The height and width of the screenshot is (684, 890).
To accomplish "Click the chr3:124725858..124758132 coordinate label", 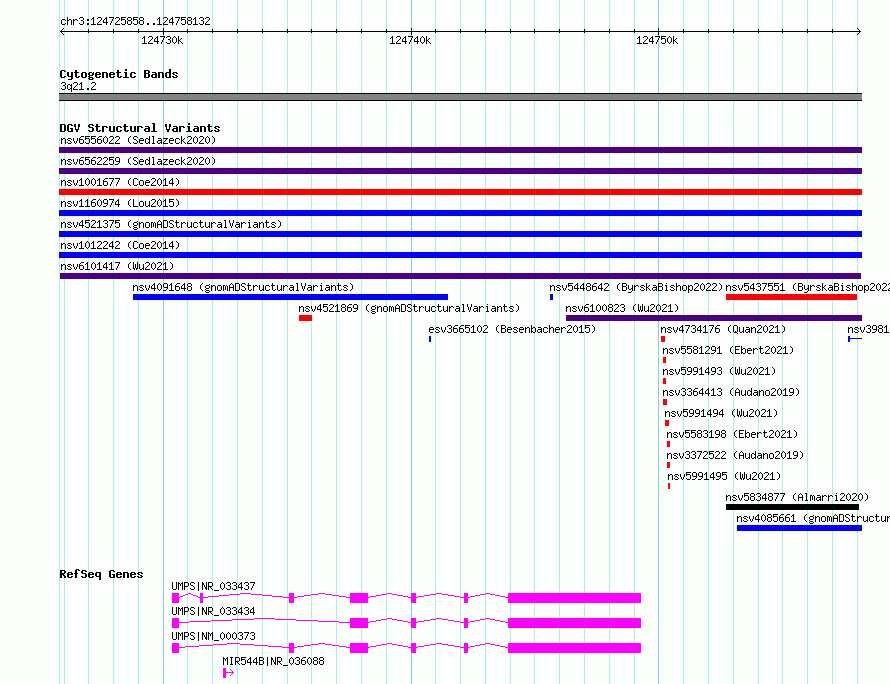I will pyautogui.click(x=135, y=22).
